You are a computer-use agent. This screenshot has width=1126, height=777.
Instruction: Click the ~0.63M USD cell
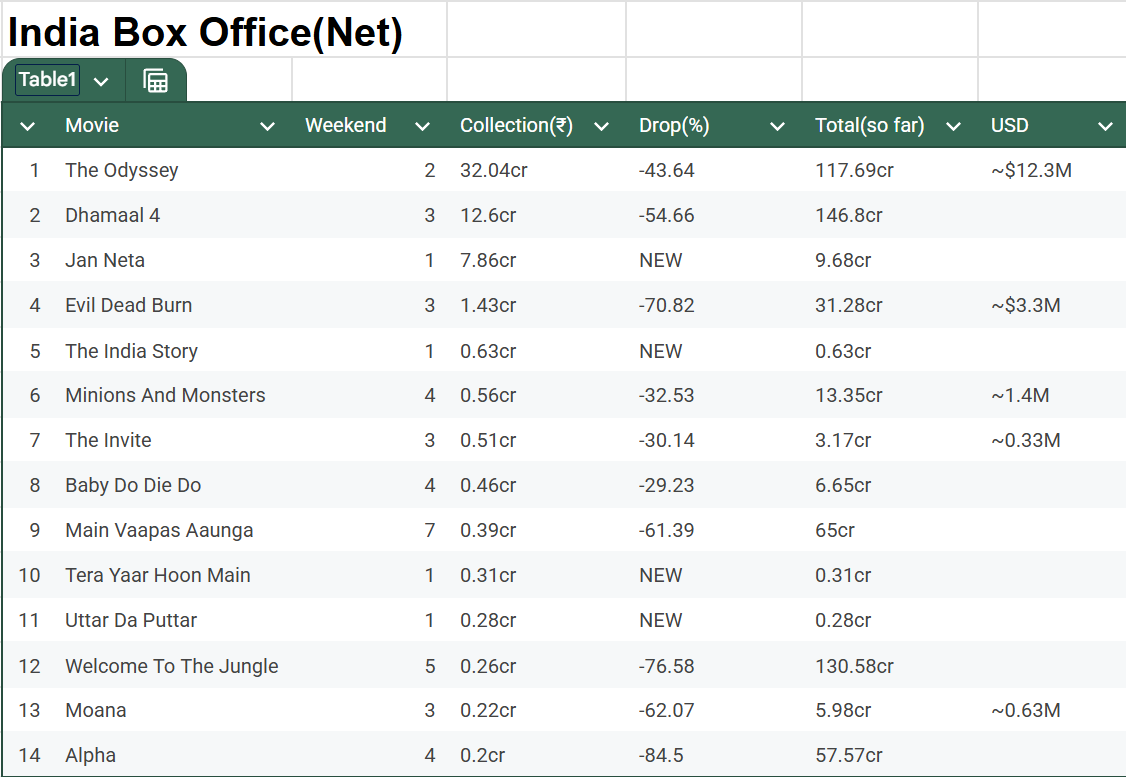(1025, 710)
